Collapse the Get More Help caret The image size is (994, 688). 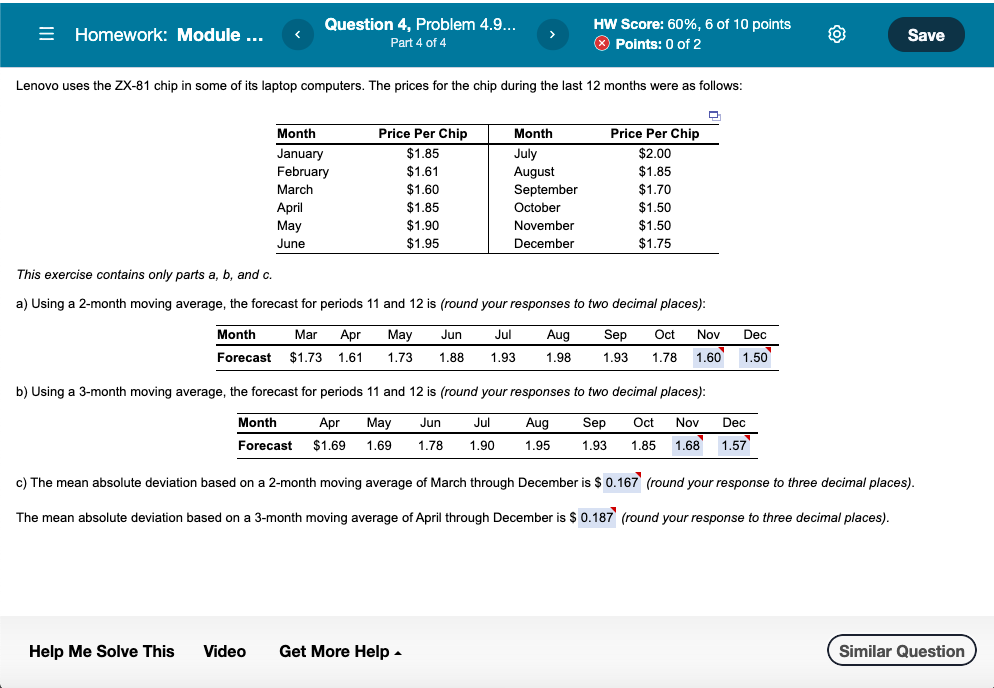396,651
